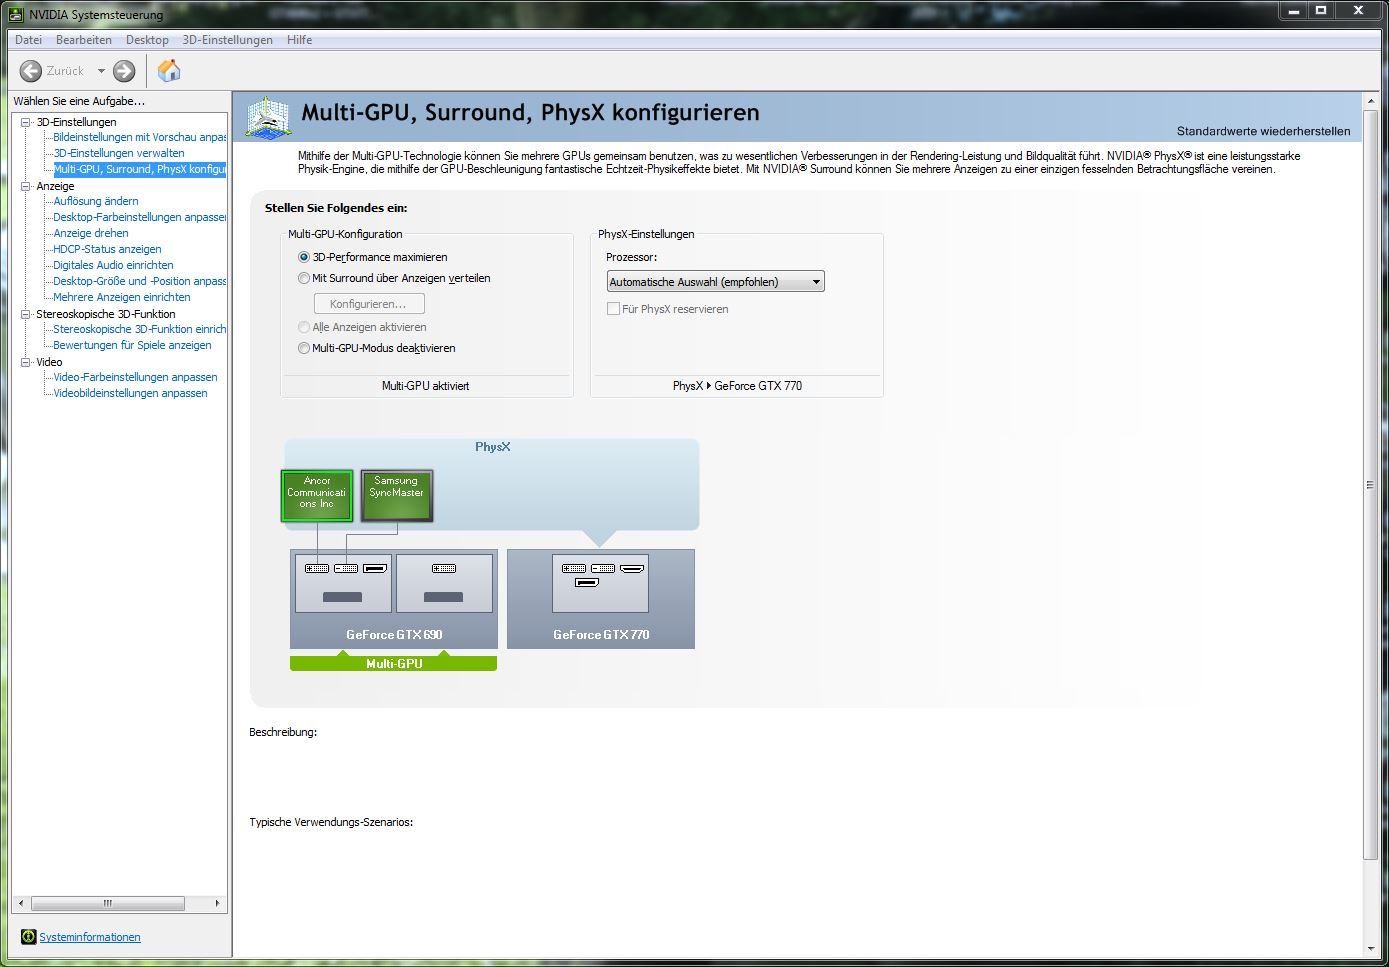
Task: Open Video-Farbeinstellungen anpassen page
Action: pos(135,377)
